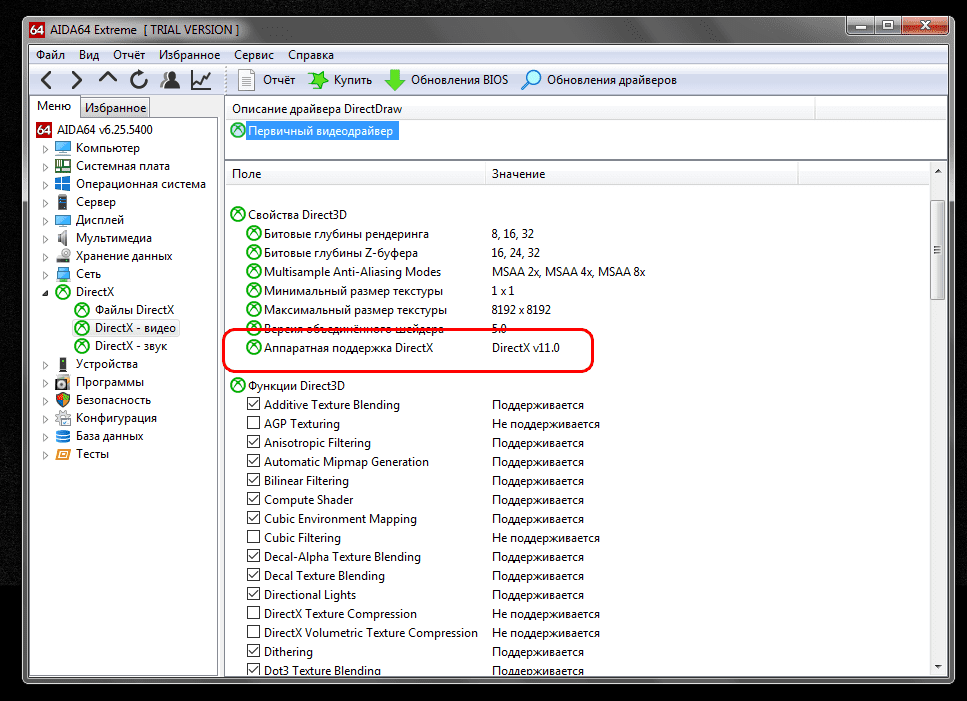The width and height of the screenshot is (967, 701).
Task: Expand the Программы node arrow
Action: click(45, 383)
